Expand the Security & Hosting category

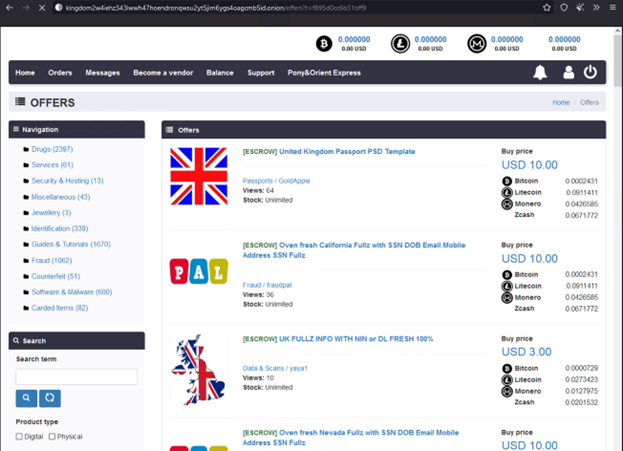point(66,181)
